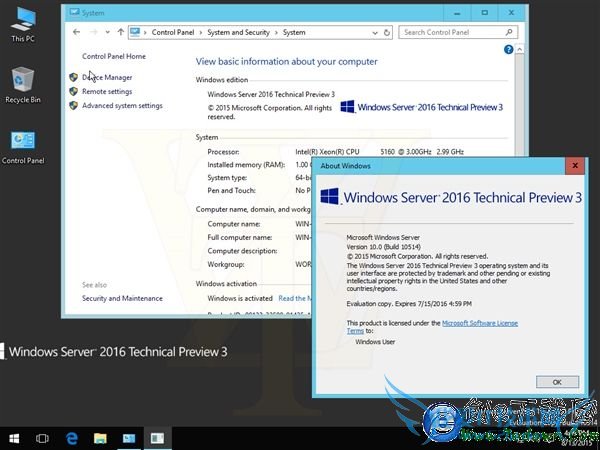Click 'Microsoft Windows Server' text in About dialog

383,238
